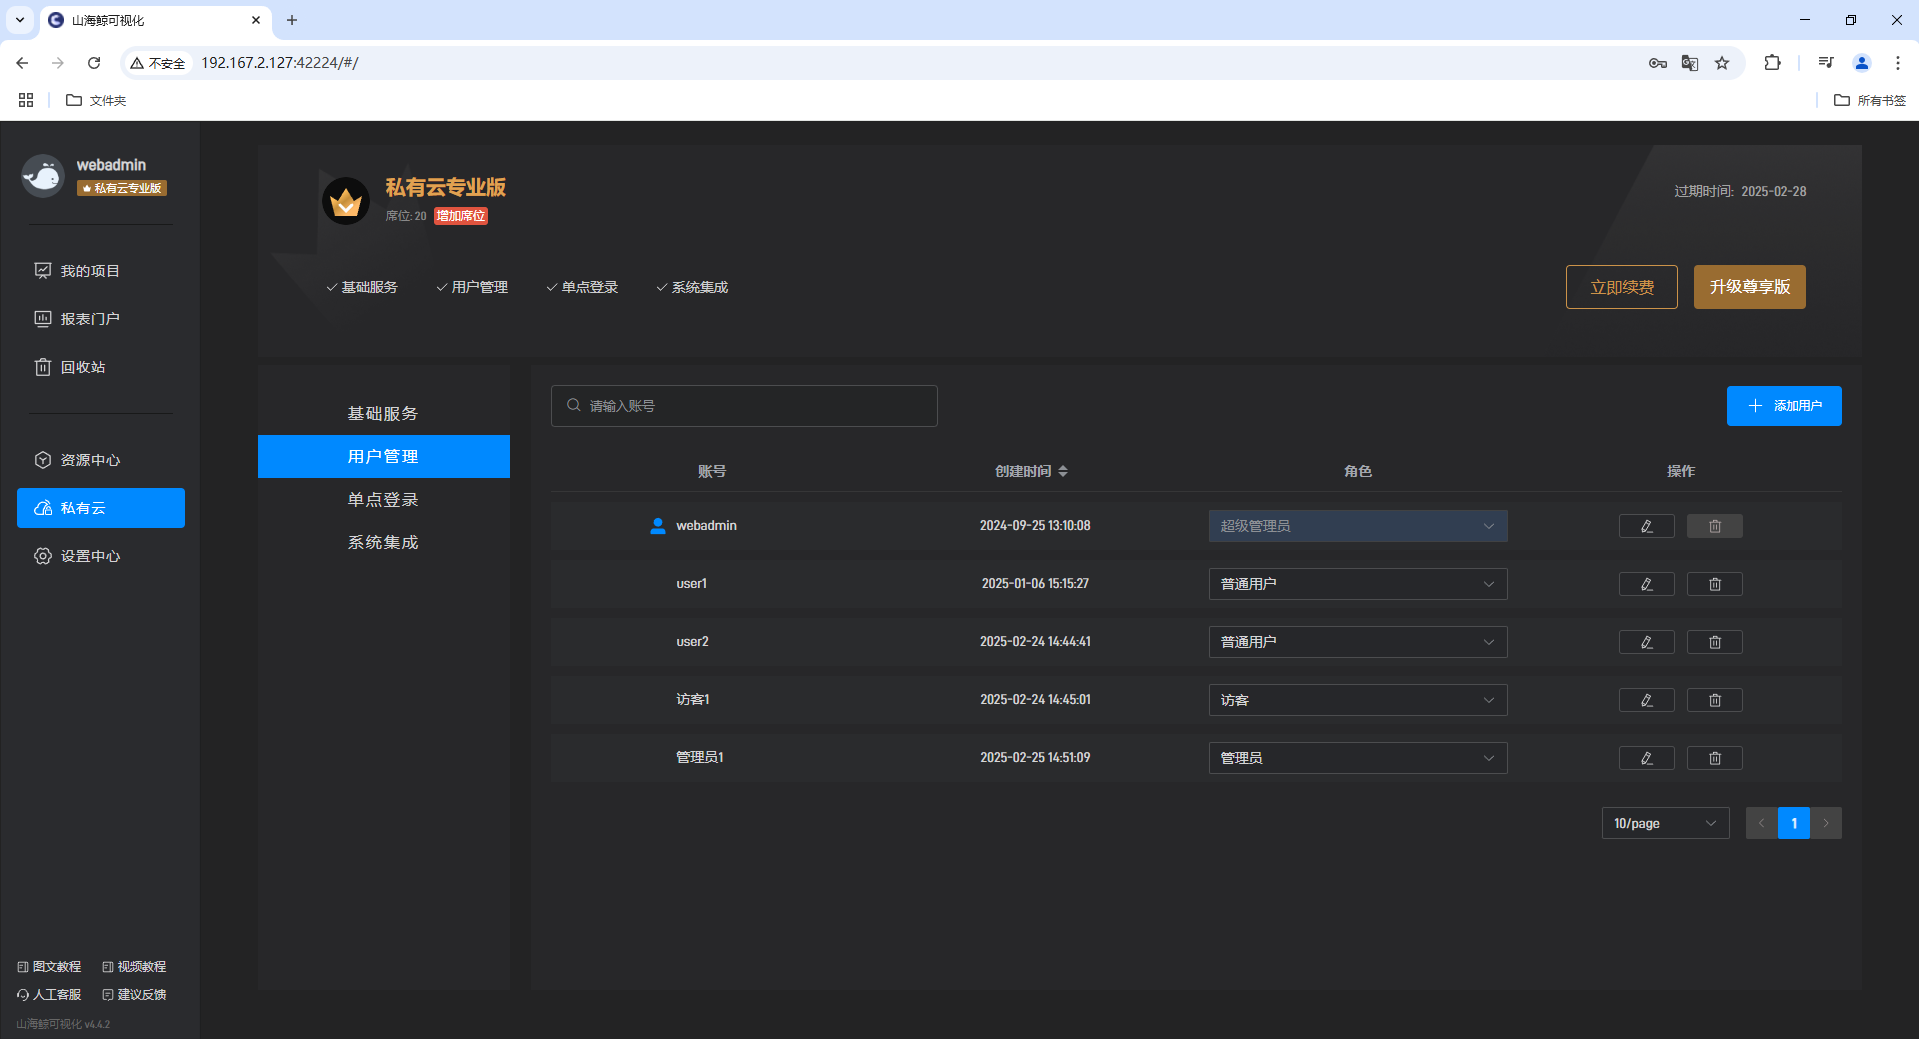Screen dimensions: 1919x1039
Task: Expand role dropdown for user1
Action: pyautogui.click(x=1357, y=584)
